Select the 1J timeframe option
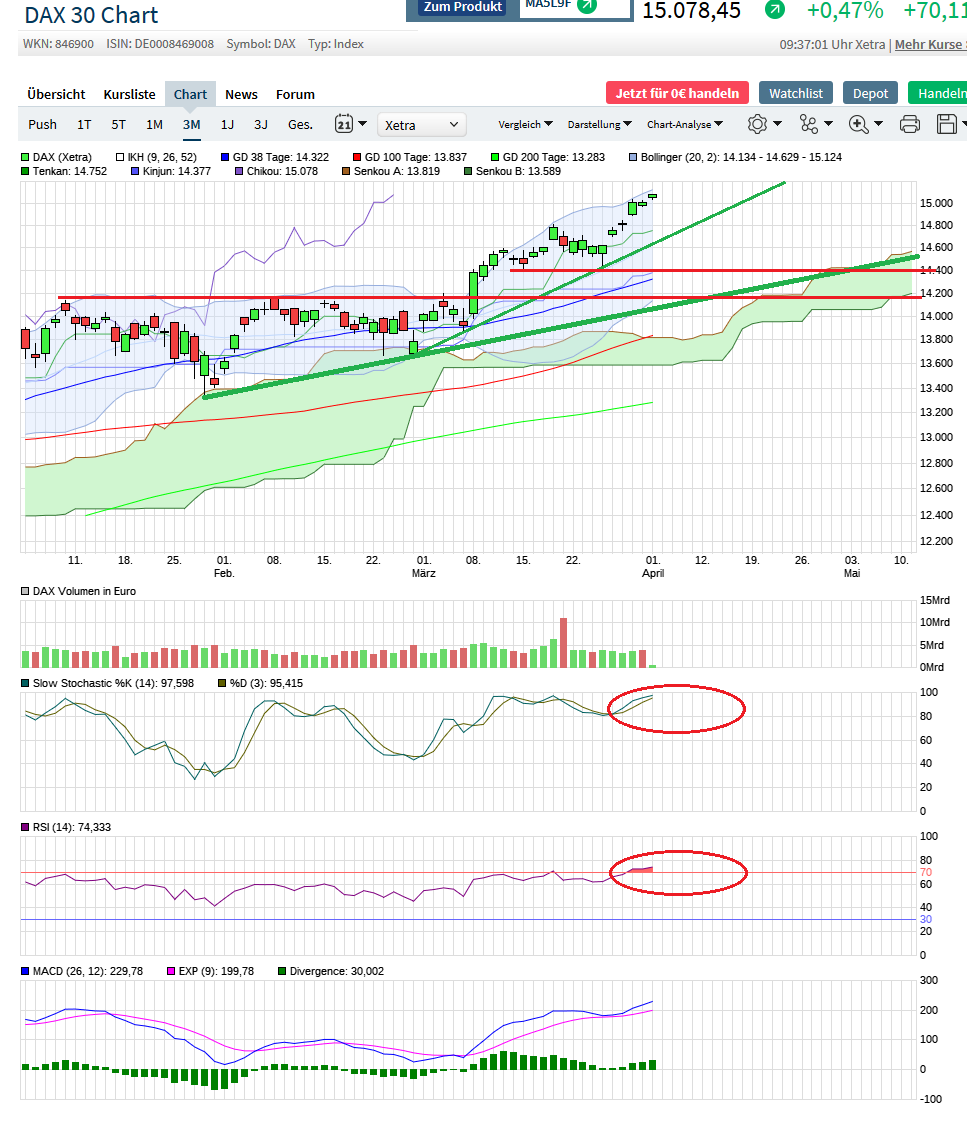967x1125 pixels. click(230, 124)
